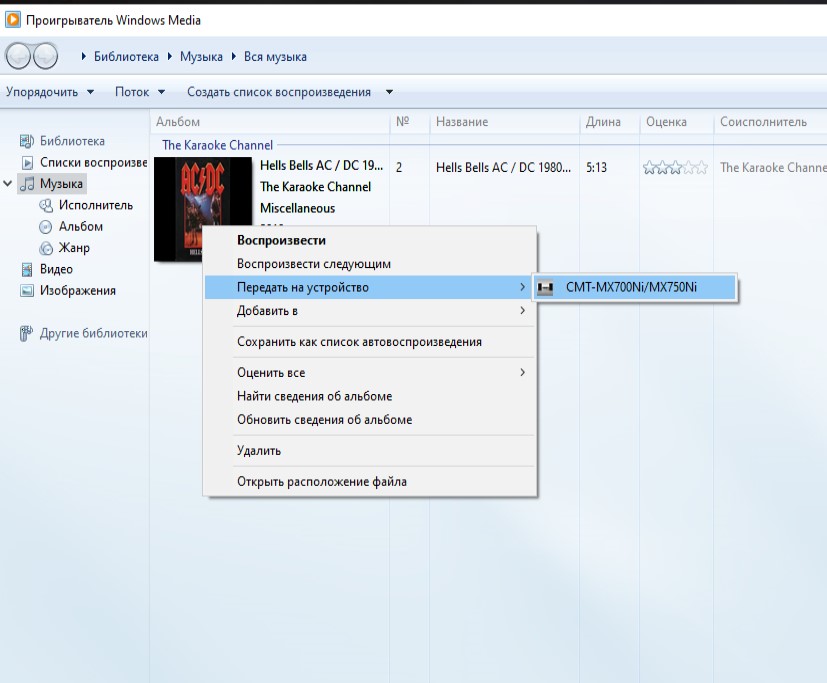Select CMT-MX700Ni/MX750Ni device in submenu
Image resolution: width=827 pixels, height=683 pixels.
click(x=631, y=288)
